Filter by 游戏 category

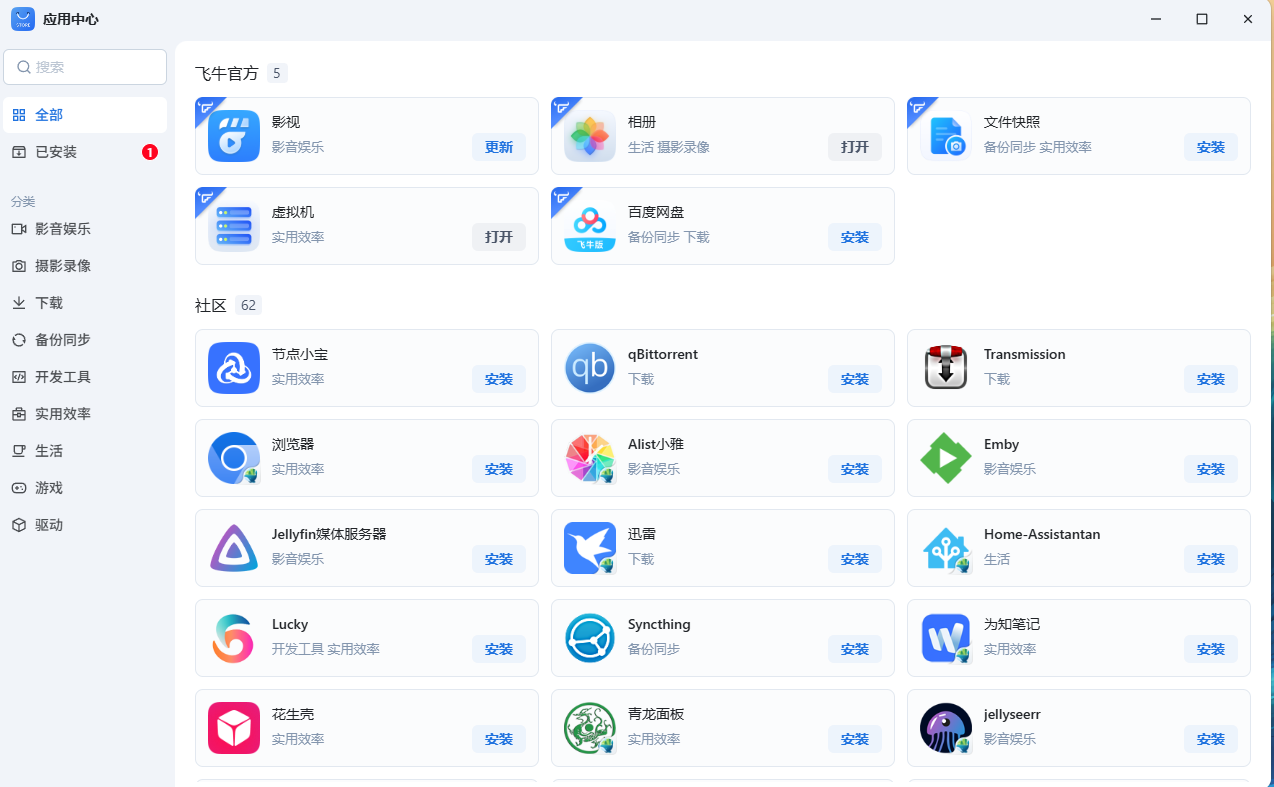85,488
